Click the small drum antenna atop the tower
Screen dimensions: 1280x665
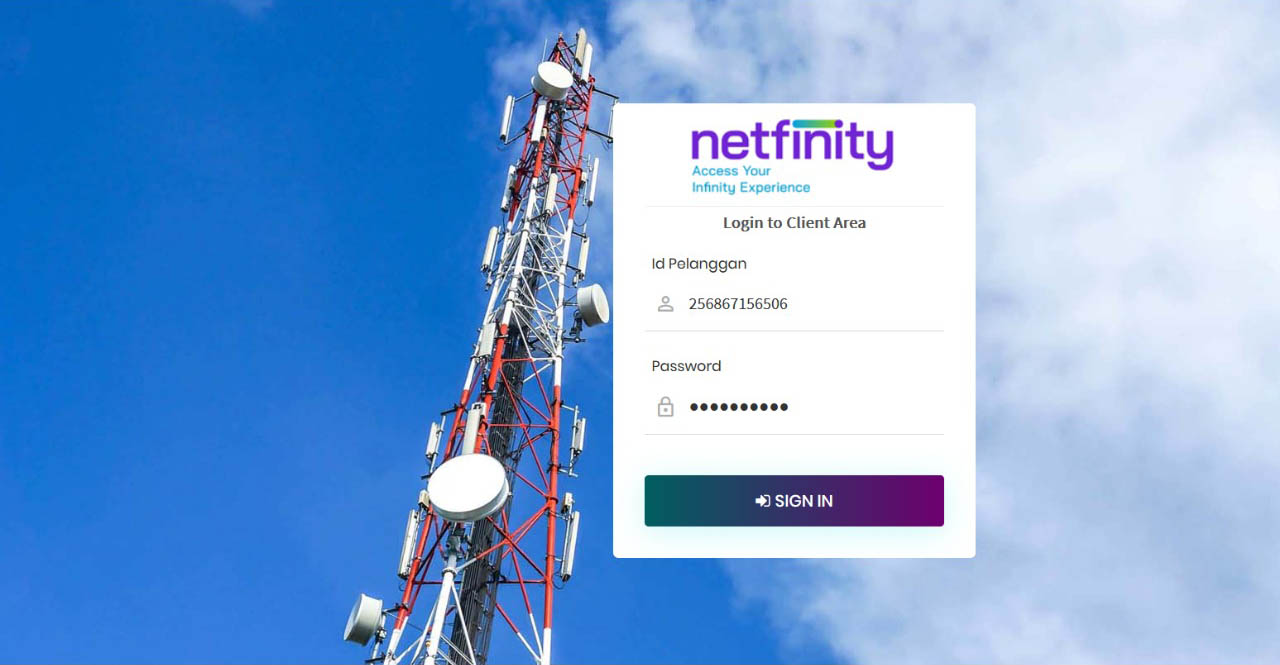pos(552,80)
